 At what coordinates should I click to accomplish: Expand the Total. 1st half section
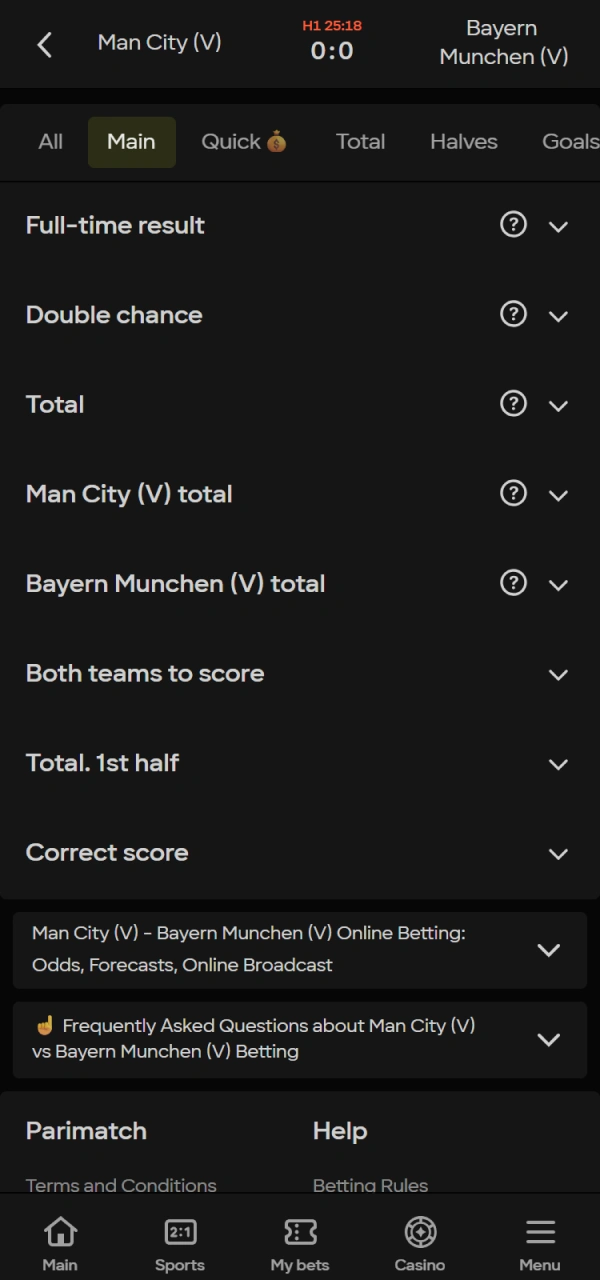coord(558,764)
